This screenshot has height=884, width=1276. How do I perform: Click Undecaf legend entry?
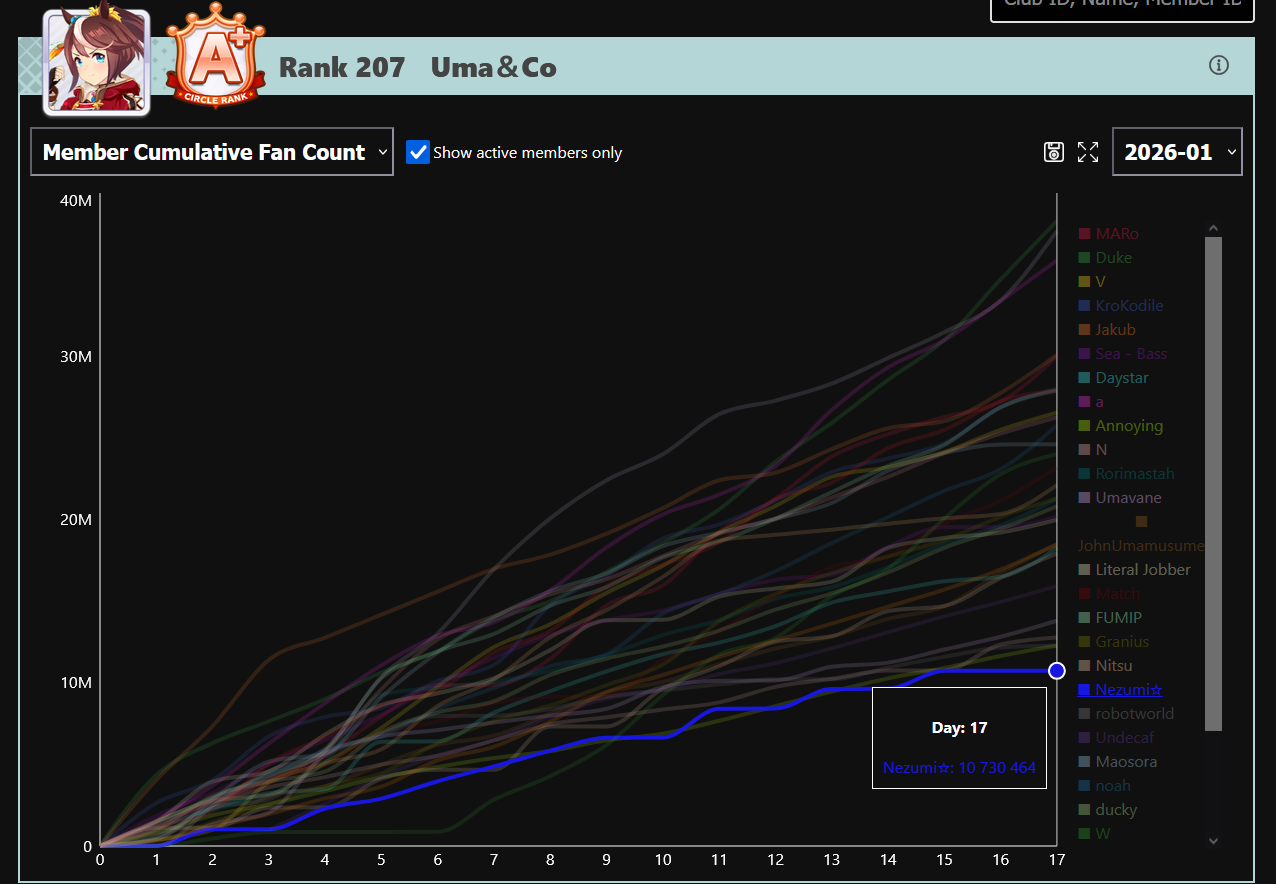1116,738
